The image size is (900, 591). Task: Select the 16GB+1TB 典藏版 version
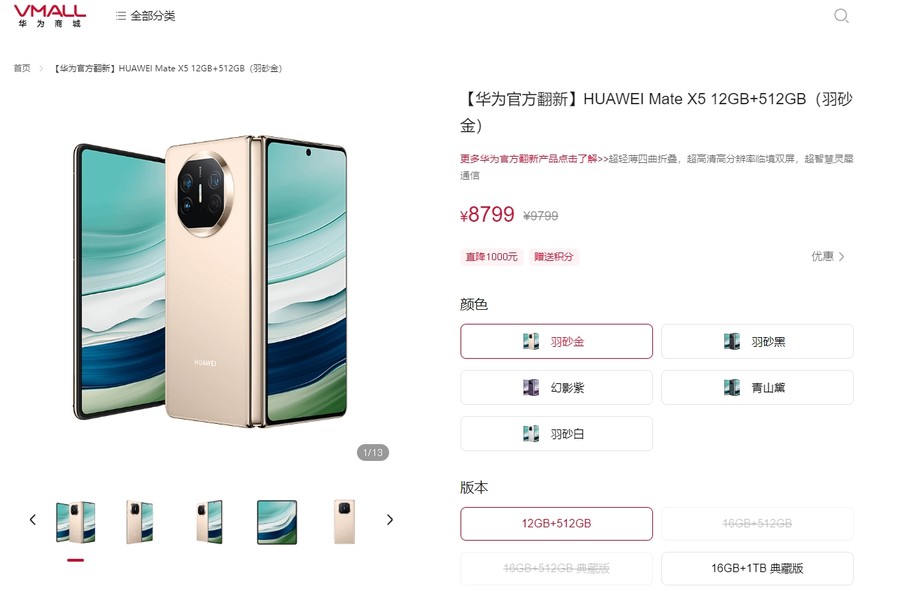point(757,568)
